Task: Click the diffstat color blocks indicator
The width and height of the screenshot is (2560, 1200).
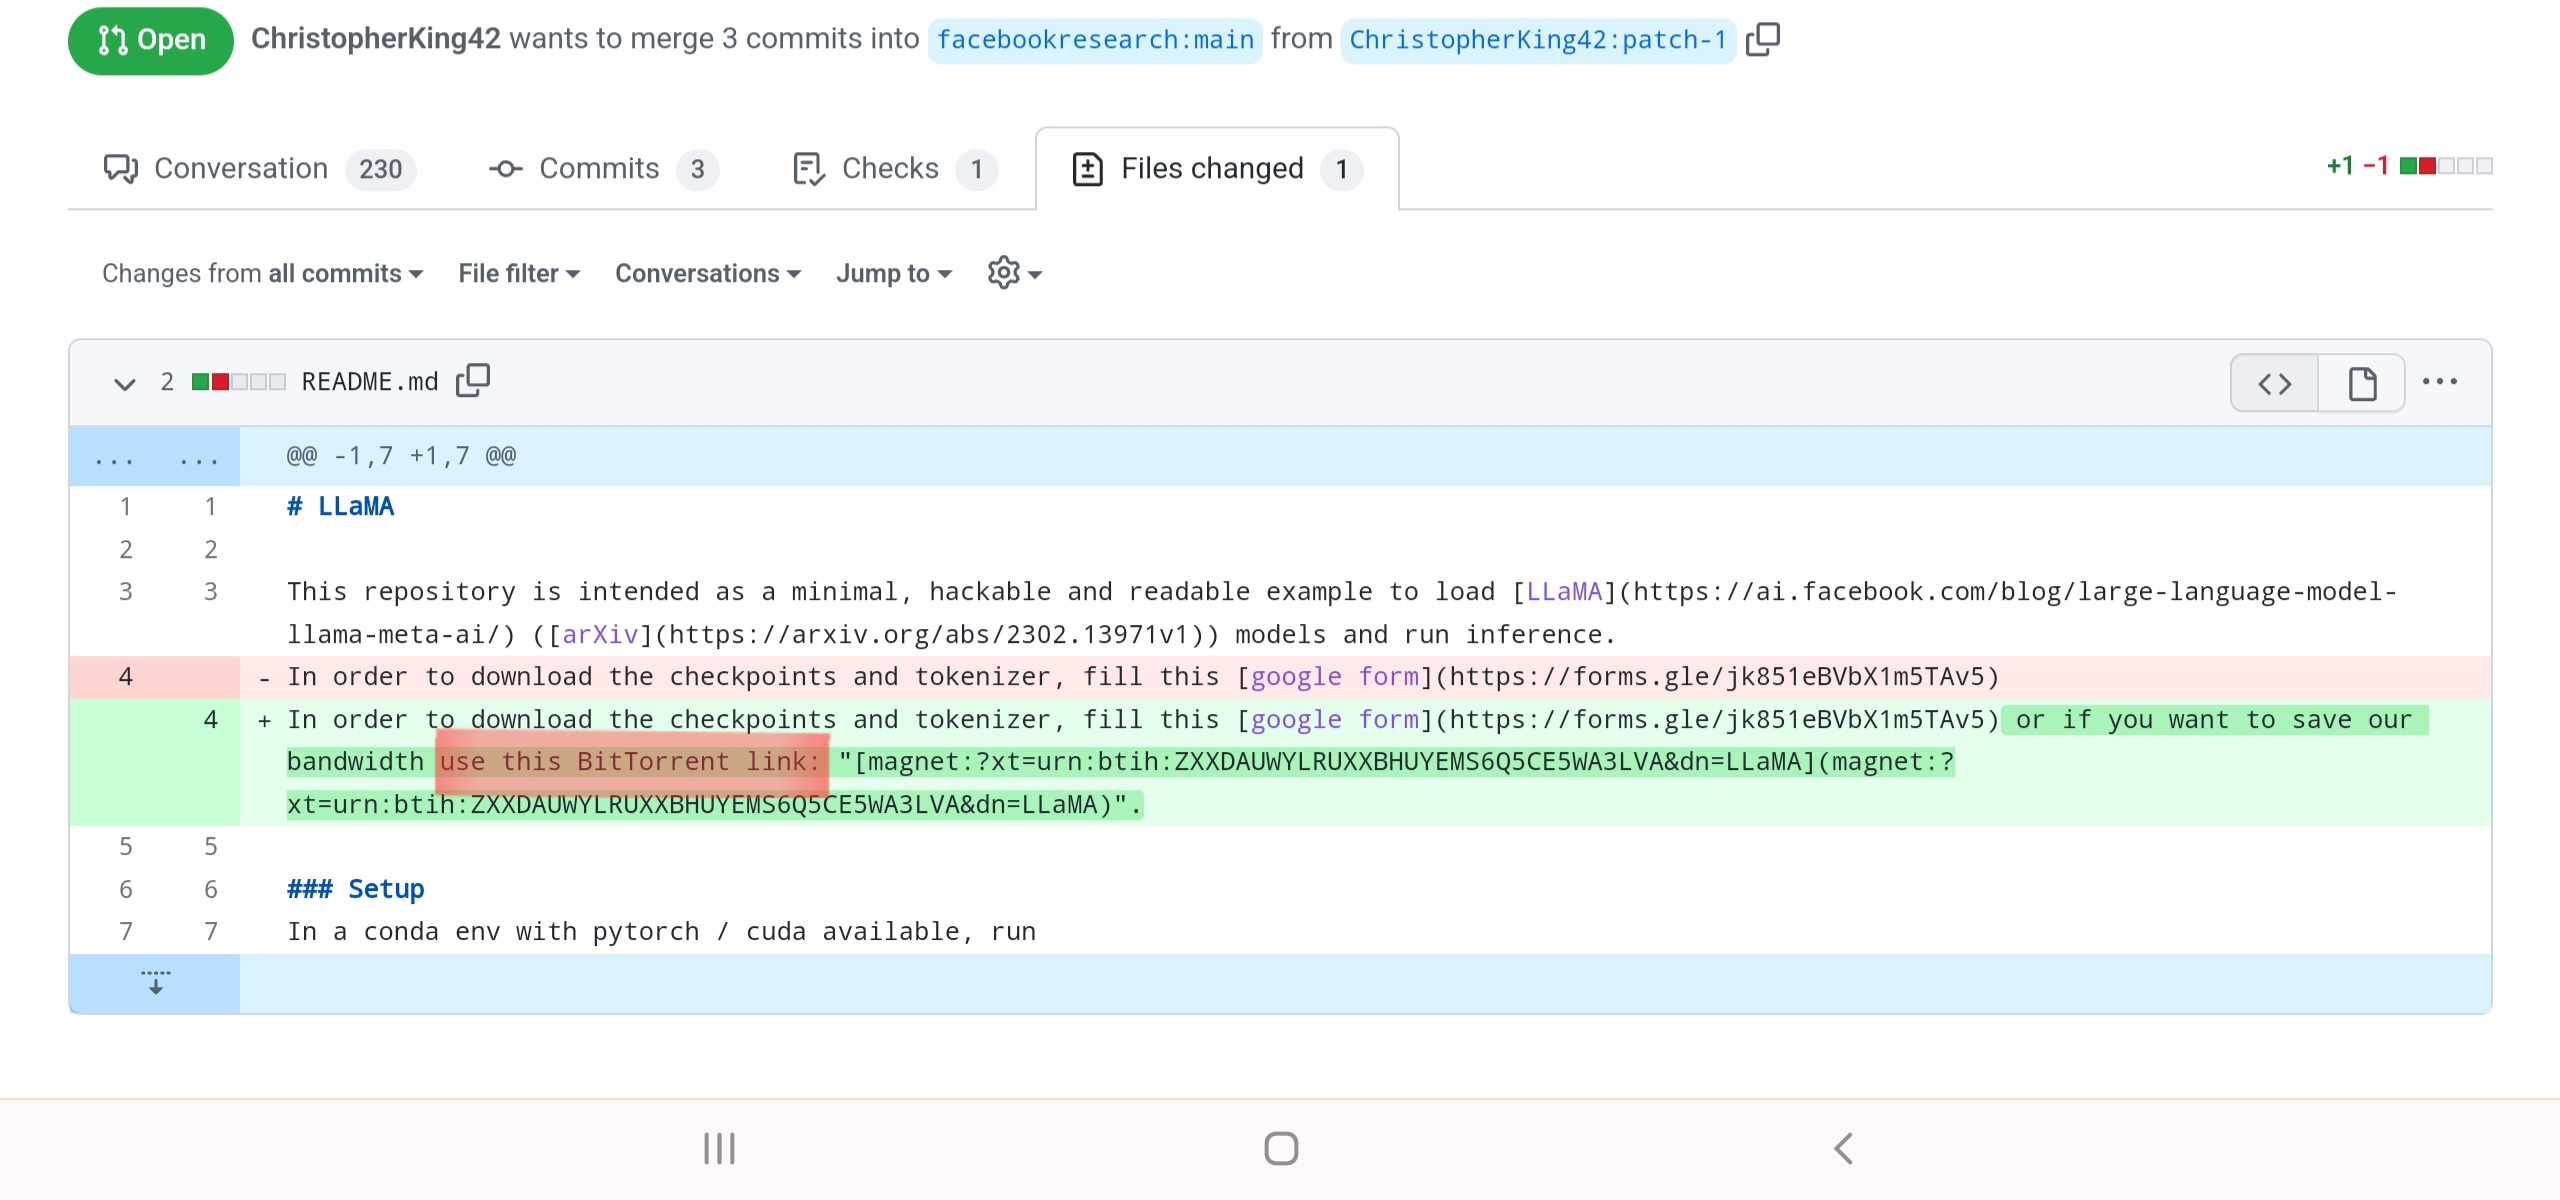Action: [2445, 166]
